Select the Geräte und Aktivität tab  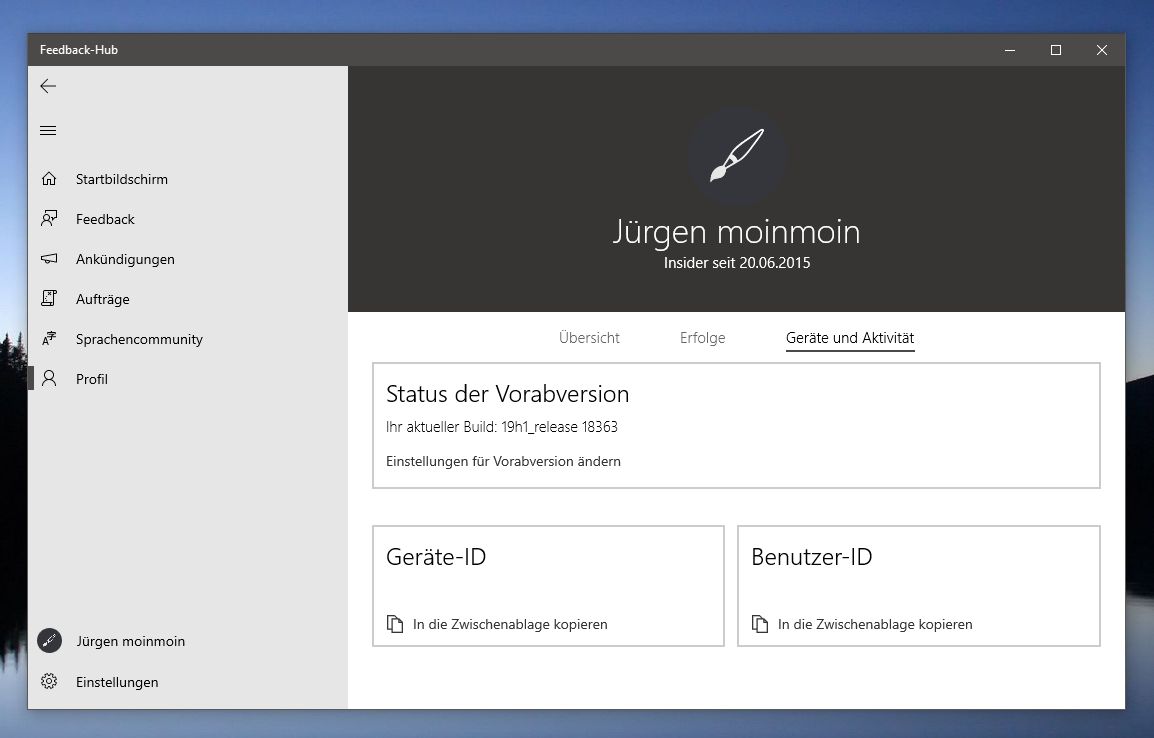(850, 338)
